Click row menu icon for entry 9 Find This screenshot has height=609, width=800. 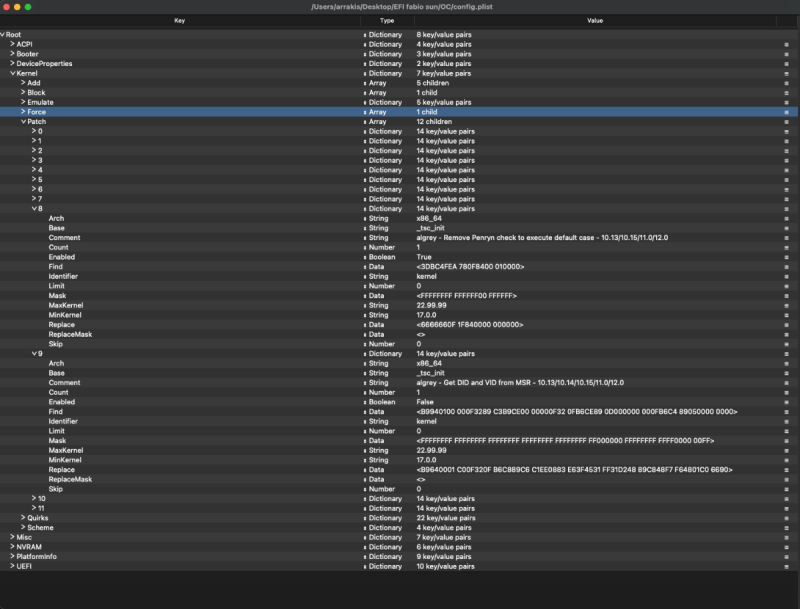point(786,412)
